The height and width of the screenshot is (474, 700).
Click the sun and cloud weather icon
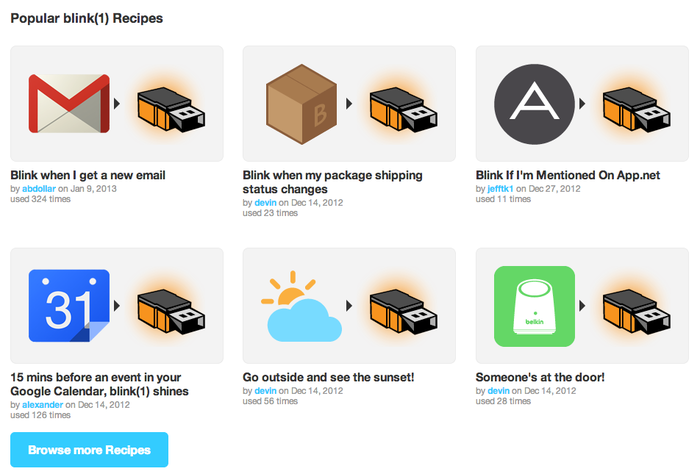(x=301, y=306)
